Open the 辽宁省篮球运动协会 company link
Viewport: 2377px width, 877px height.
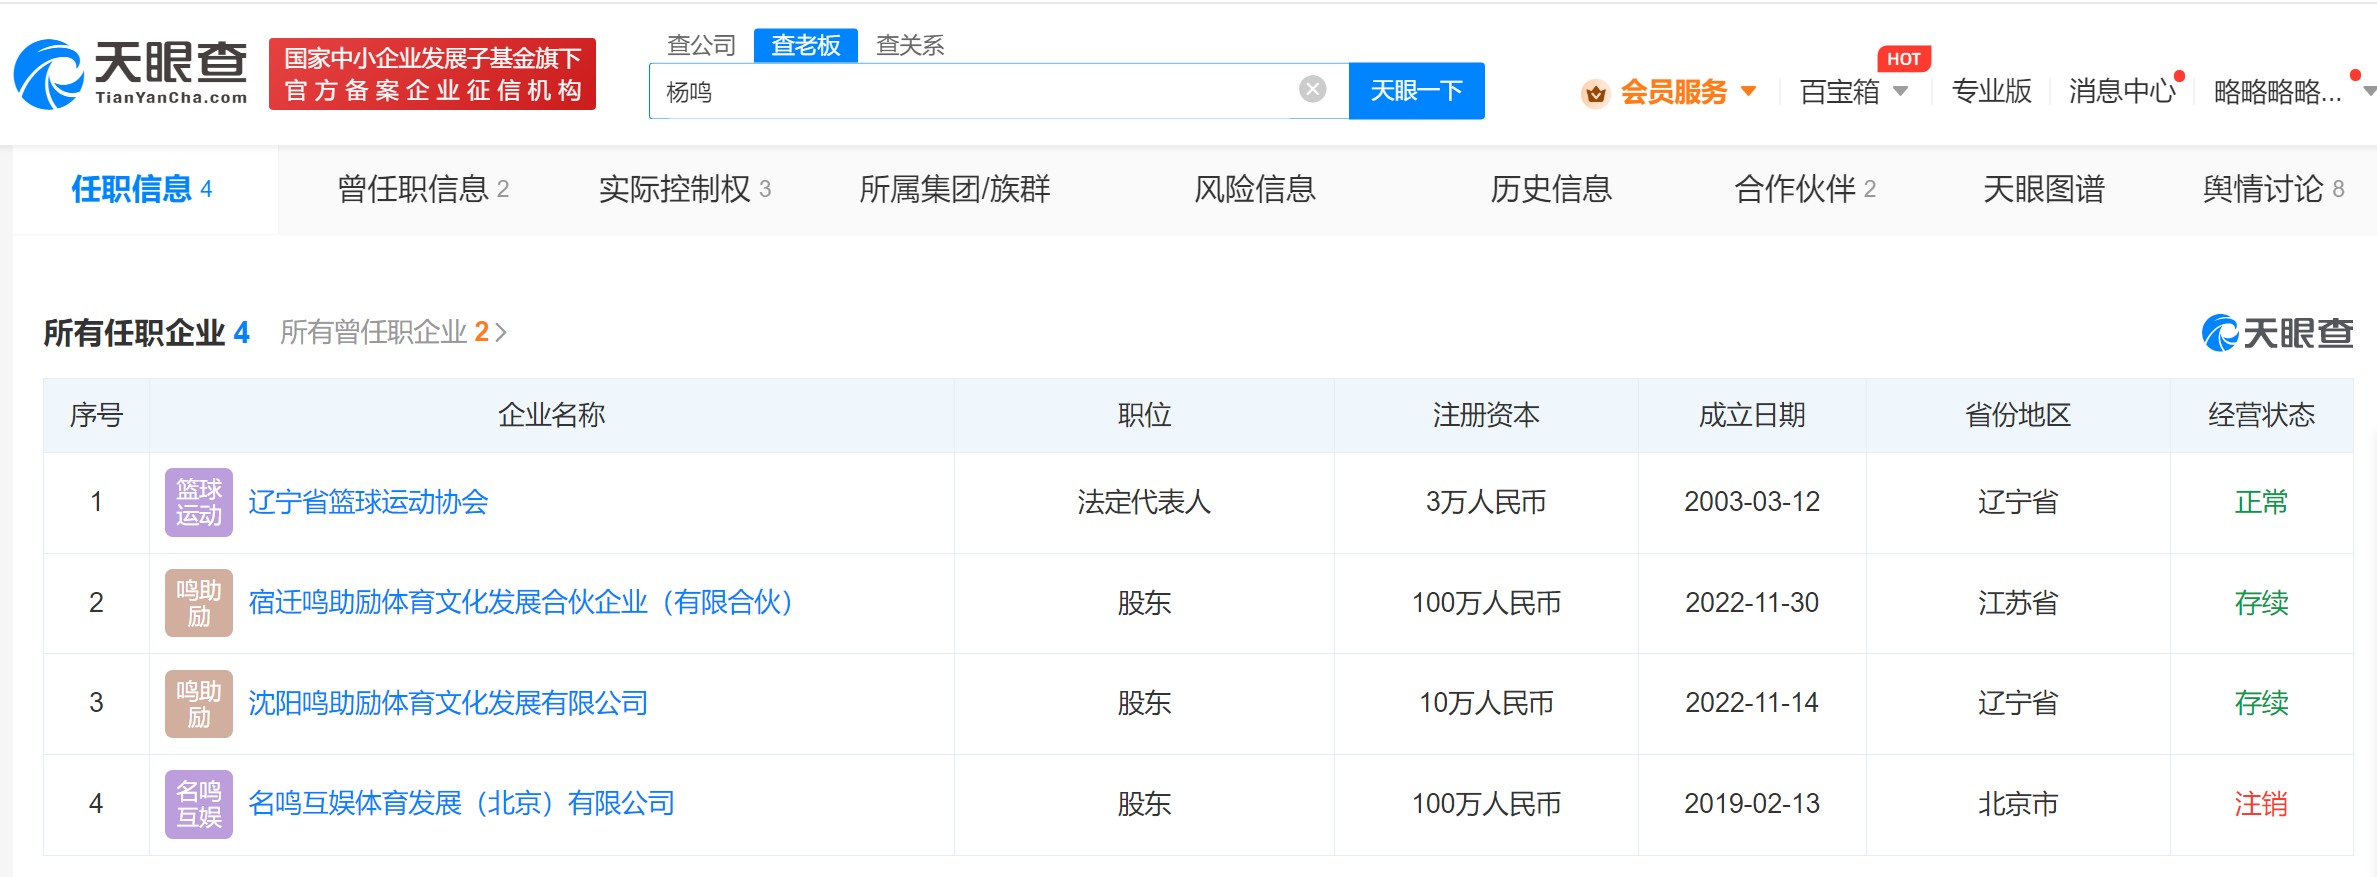click(368, 502)
